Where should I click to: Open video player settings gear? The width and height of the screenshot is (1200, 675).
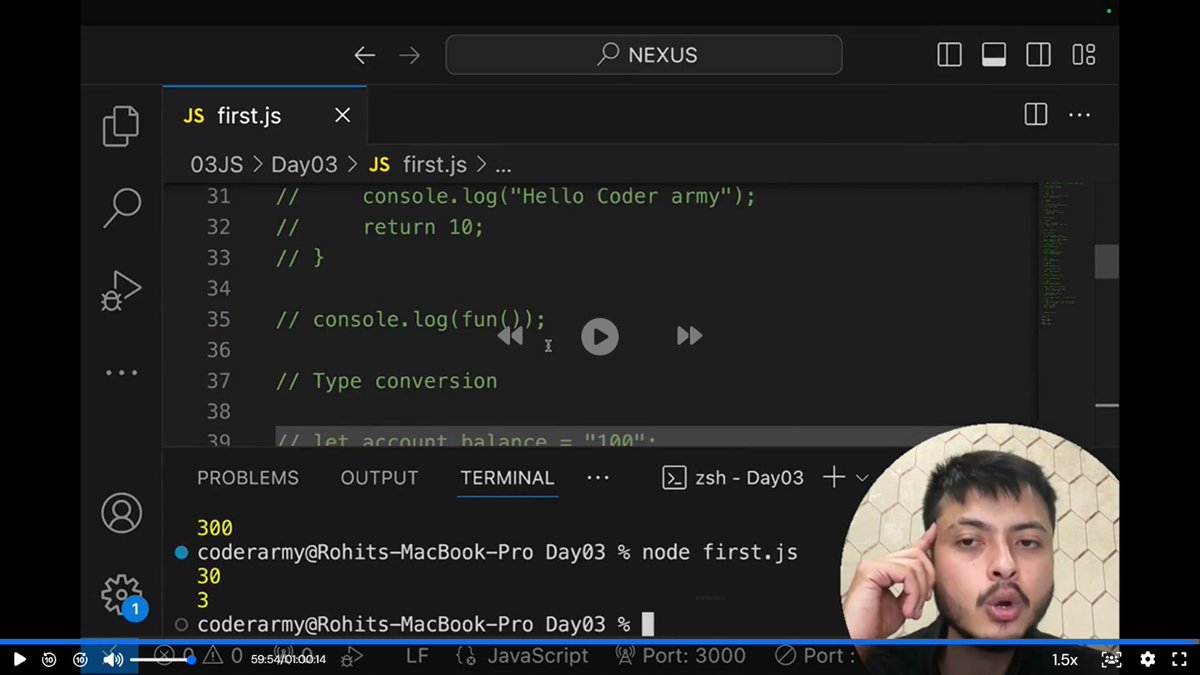coord(1147,659)
